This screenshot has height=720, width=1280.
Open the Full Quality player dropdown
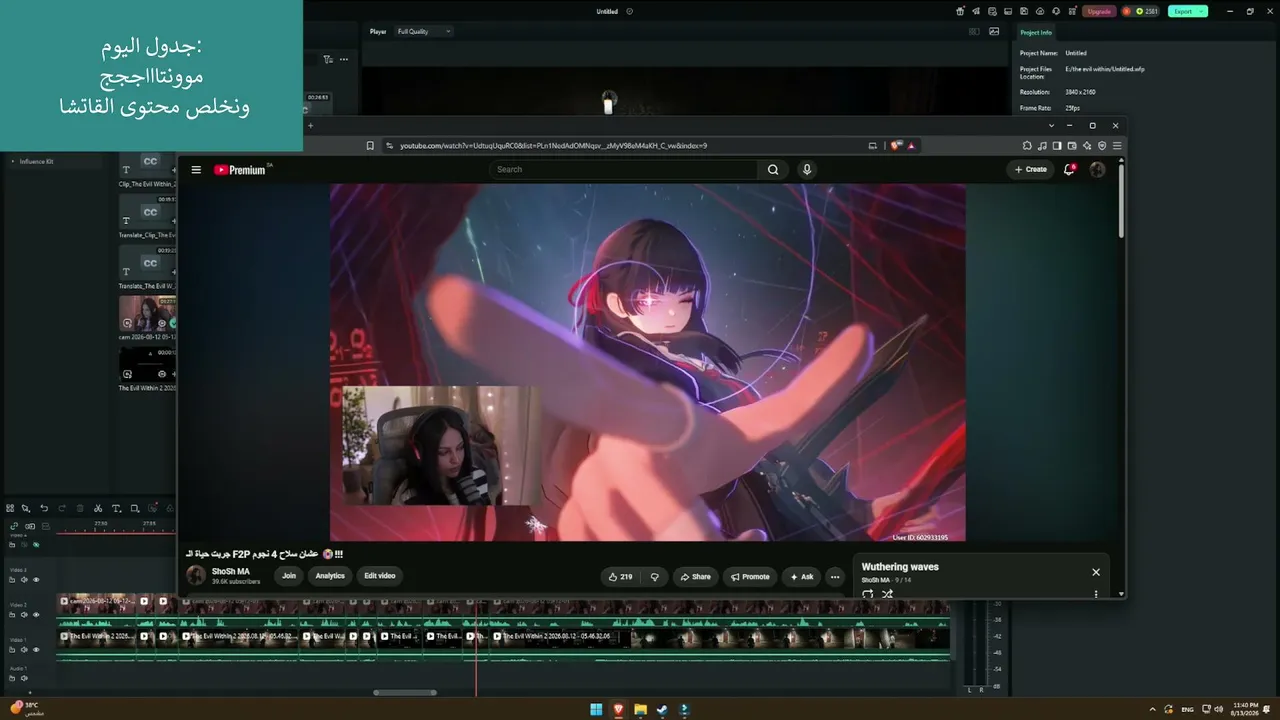coord(424,32)
